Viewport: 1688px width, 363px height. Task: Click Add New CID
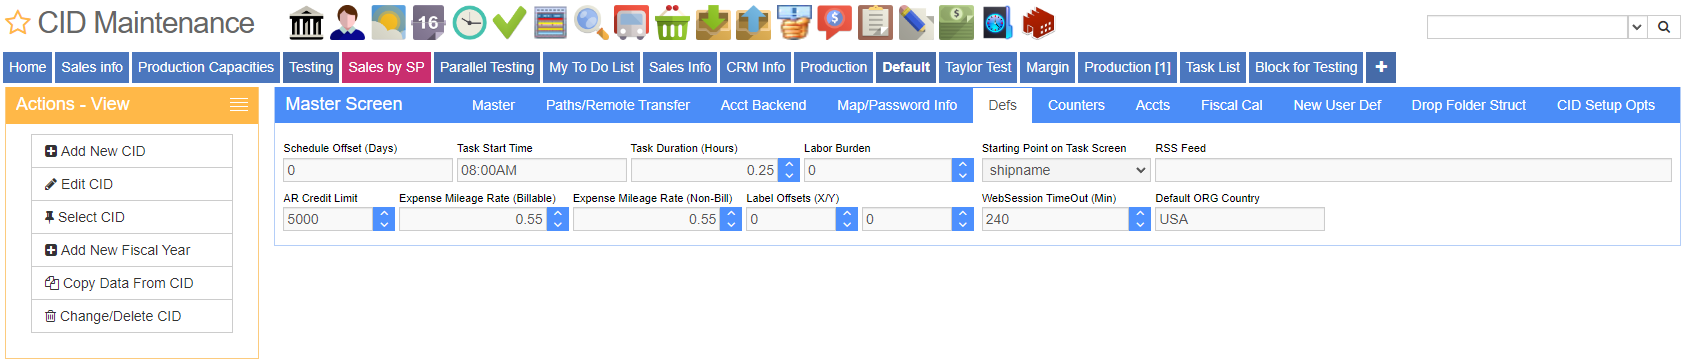click(x=132, y=151)
